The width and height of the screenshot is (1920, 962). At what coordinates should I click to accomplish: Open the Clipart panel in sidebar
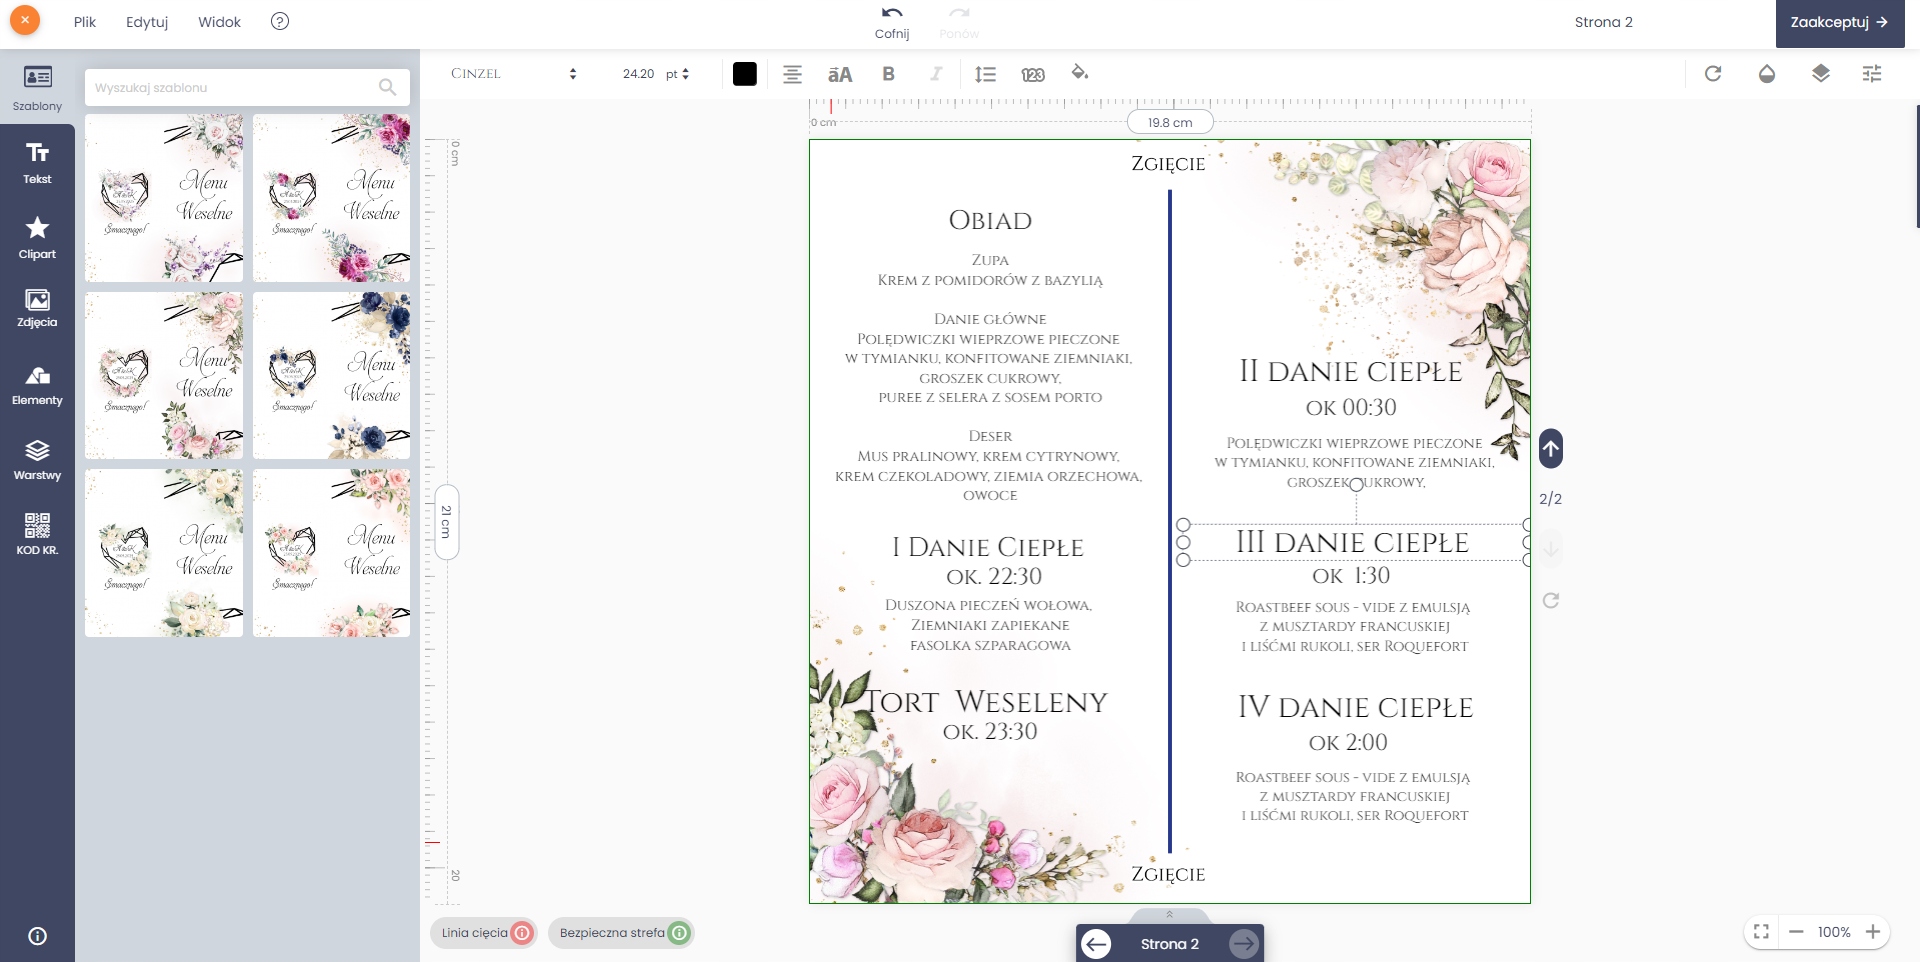[x=37, y=238]
